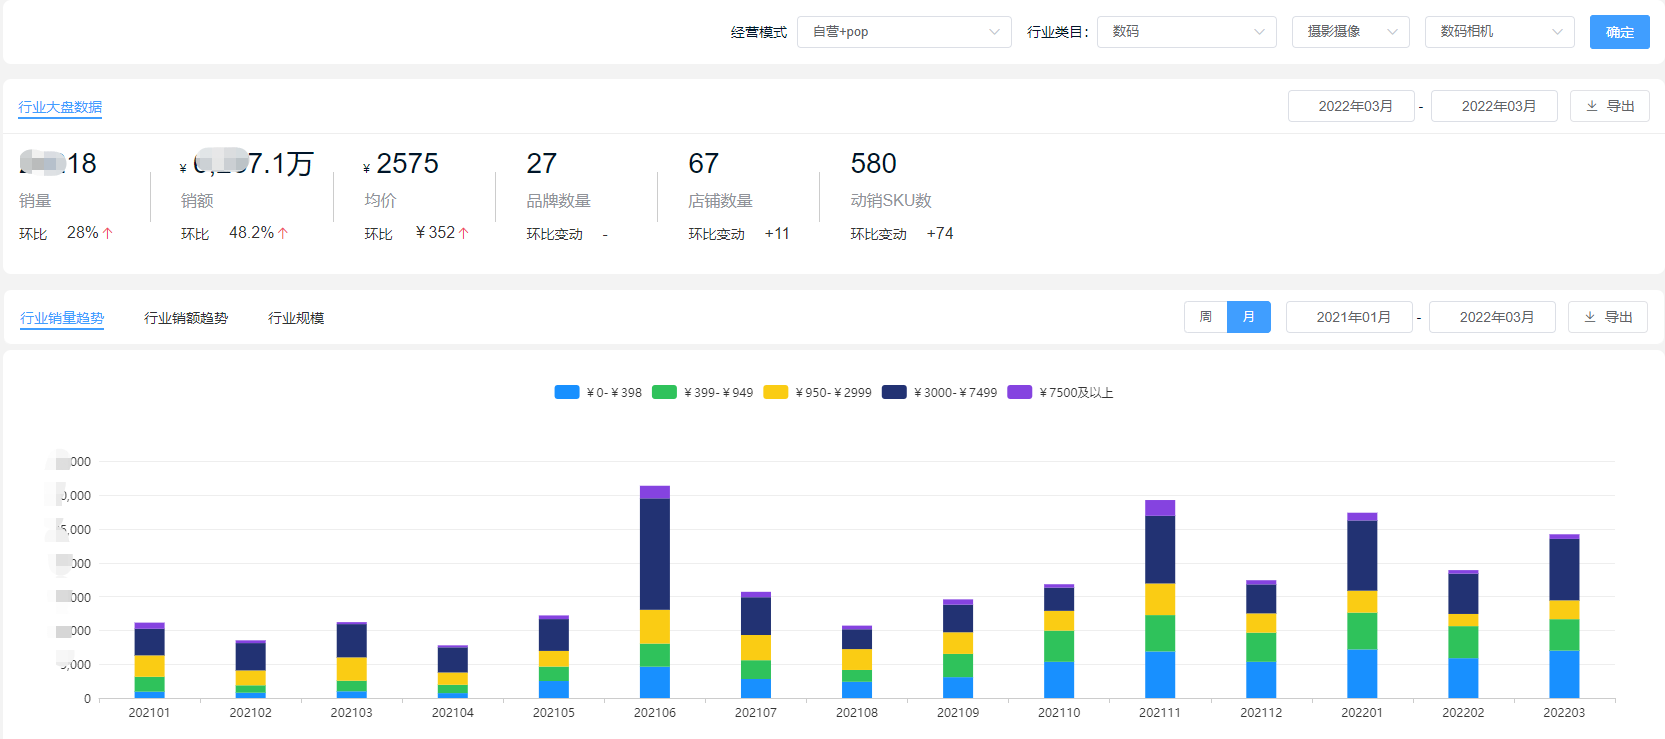
Task: Click the trend start month field 2021年01月
Action: (1349, 317)
